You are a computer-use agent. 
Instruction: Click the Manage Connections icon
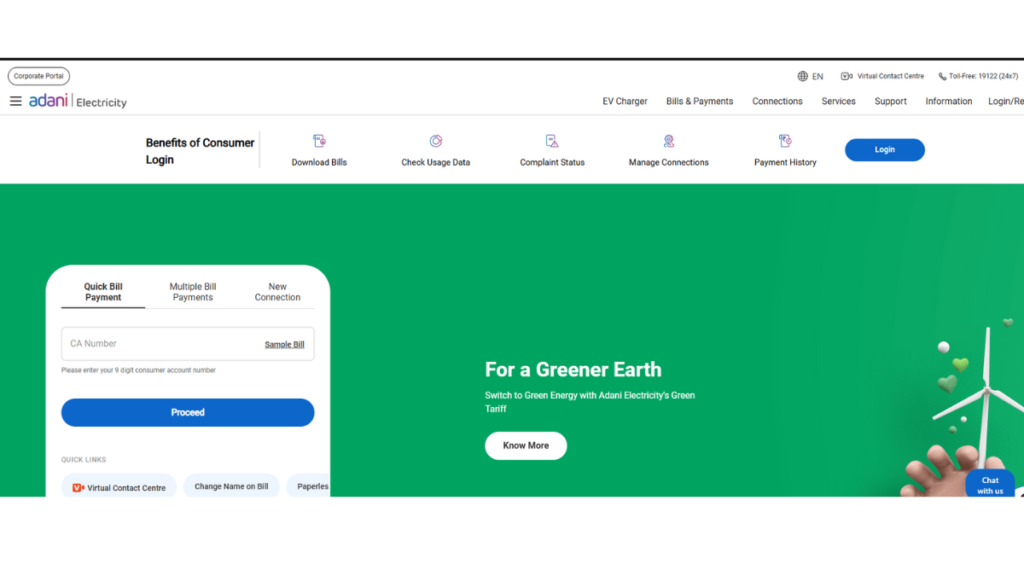669,142
